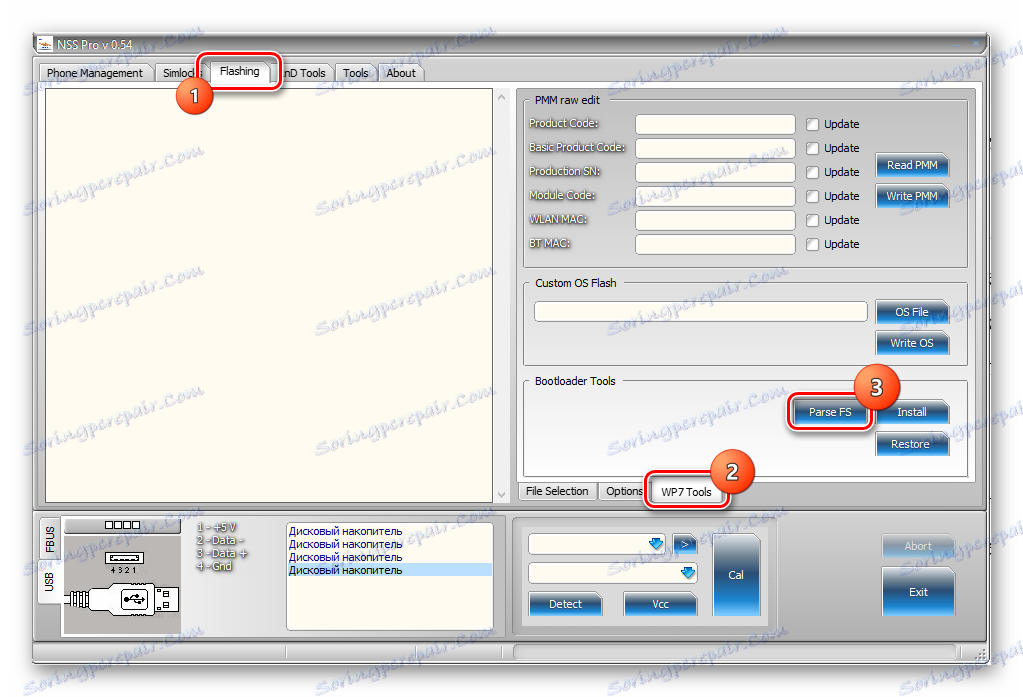The height and width of the screenshot is (697, 1023).
Task: Select the Flashing tab
Action: (x=239, y=71)
